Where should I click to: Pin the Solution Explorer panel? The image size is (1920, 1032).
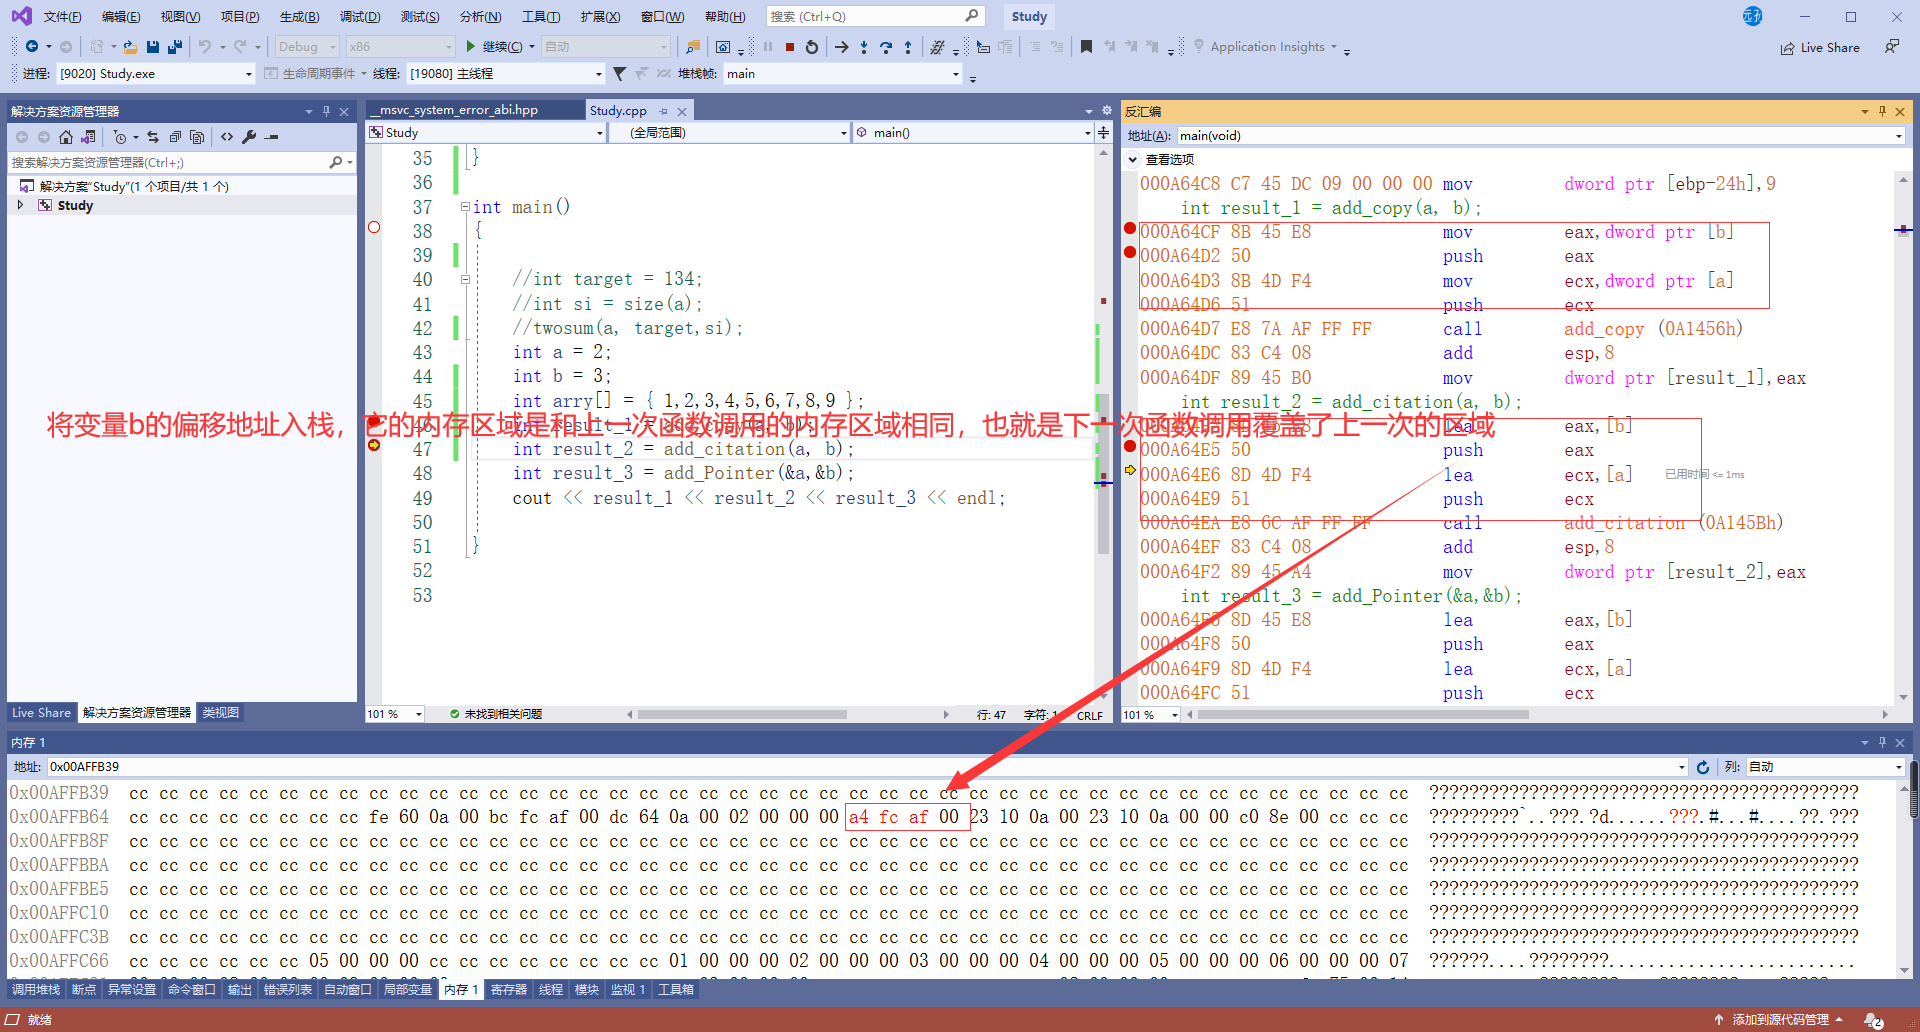(326, 111)
